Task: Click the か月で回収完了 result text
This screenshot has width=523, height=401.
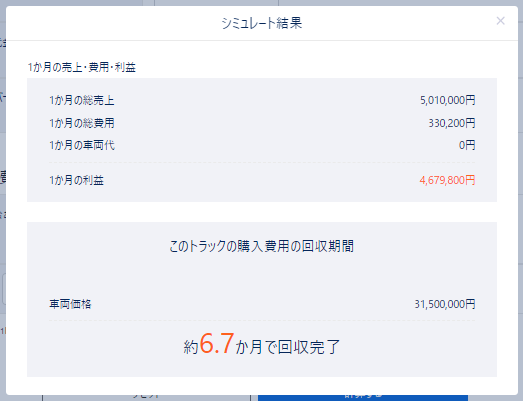Action: coord(288,347)
